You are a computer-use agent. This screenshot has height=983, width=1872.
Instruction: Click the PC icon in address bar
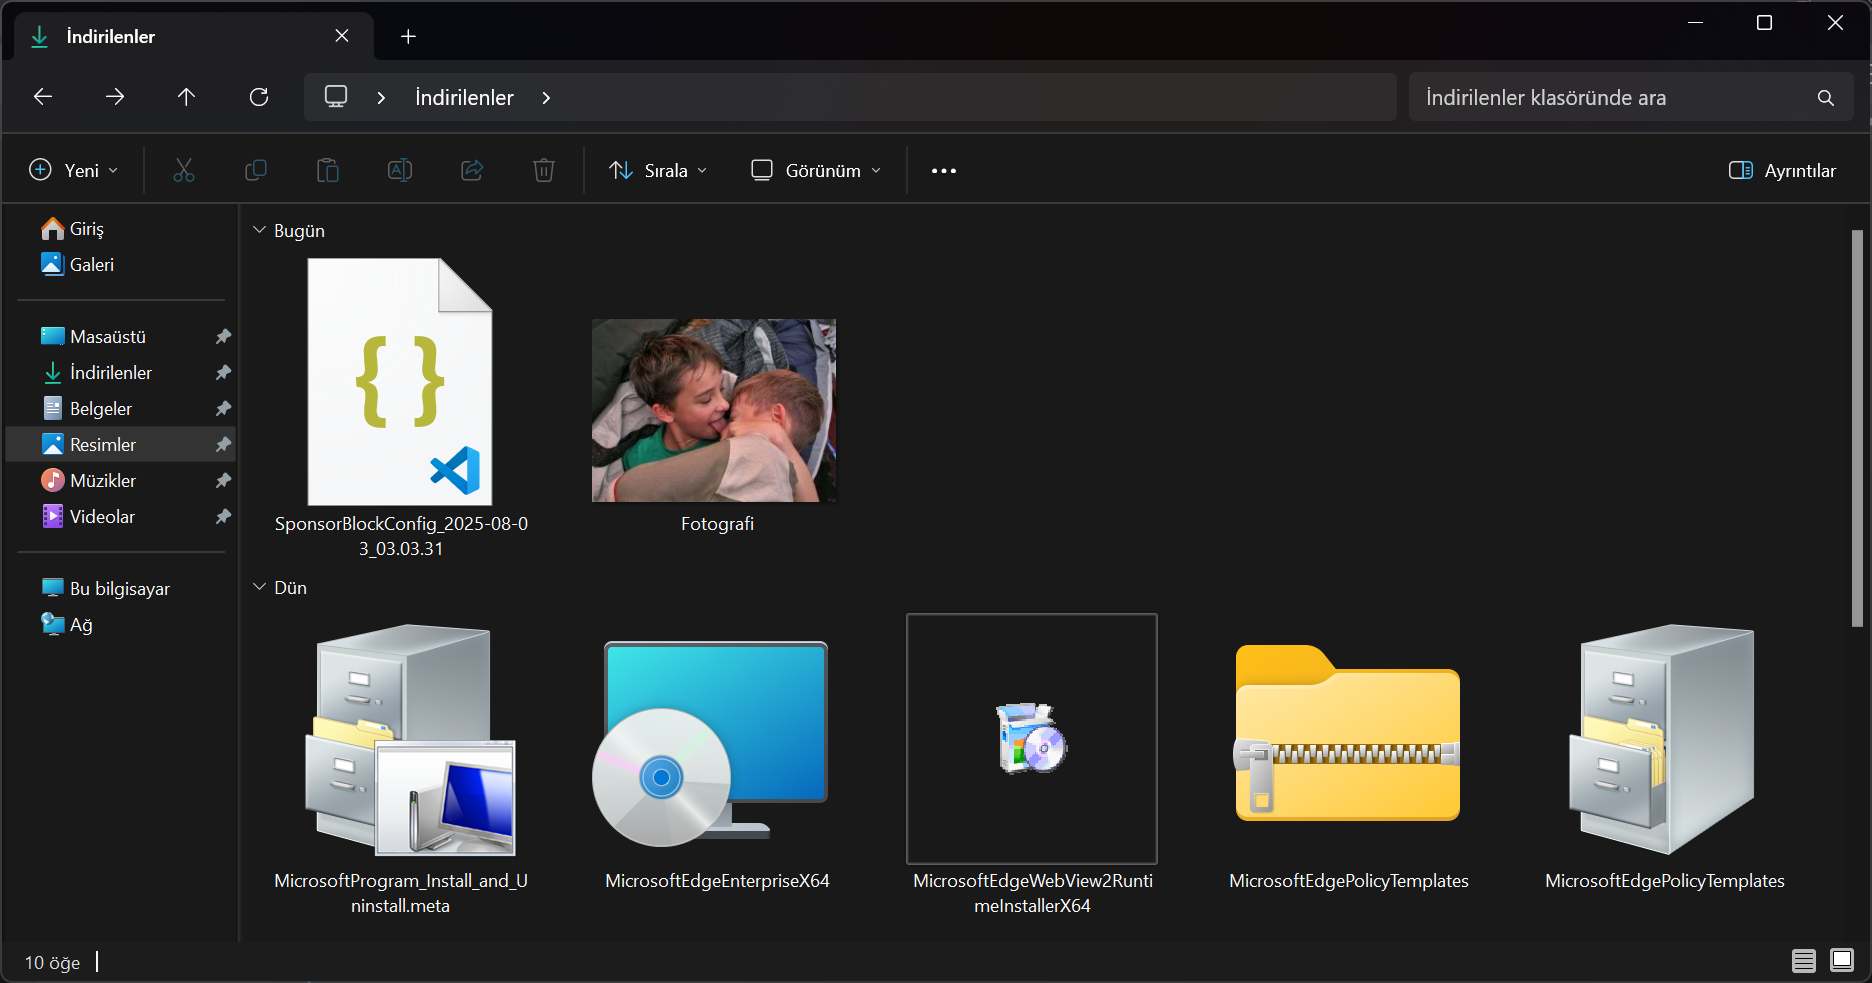tap(336, 97)
